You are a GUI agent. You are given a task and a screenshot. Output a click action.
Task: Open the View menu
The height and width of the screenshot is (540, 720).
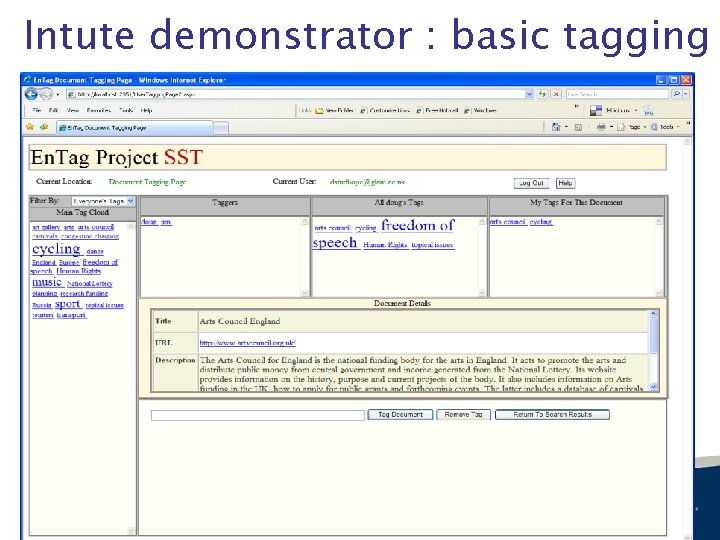click(x=73, y=111)
